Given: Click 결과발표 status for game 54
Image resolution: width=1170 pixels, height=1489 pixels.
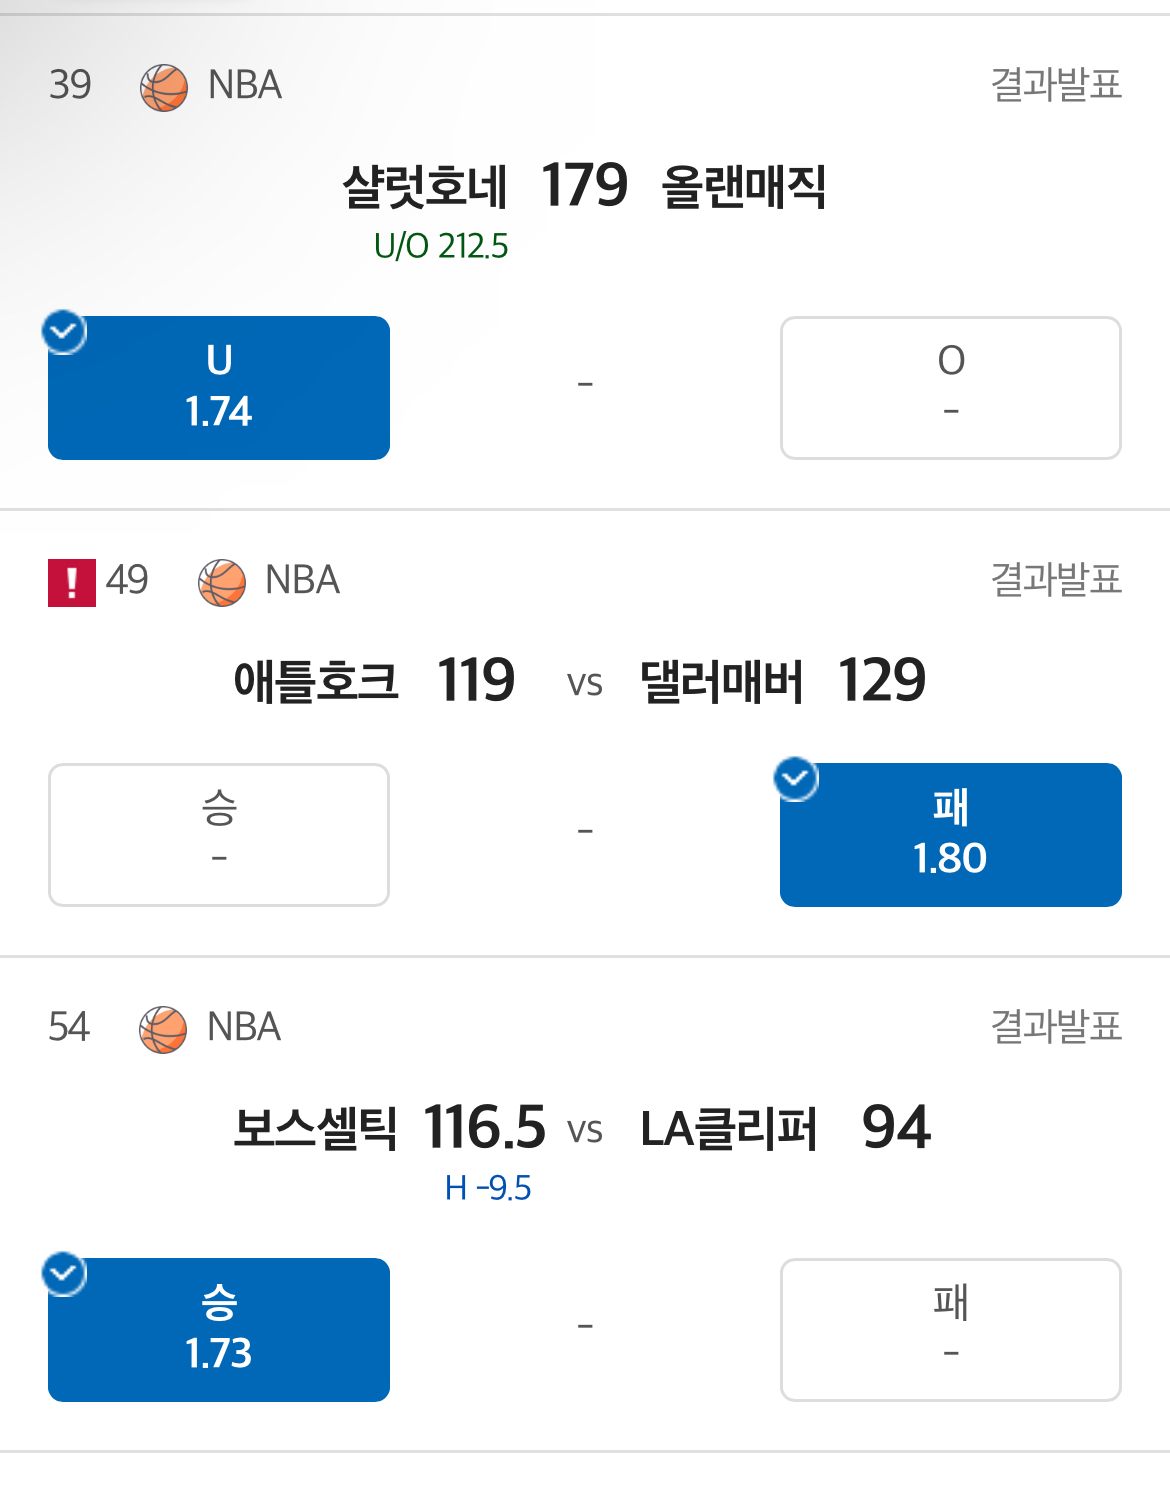Looking at the screenshot, I should pyautogui.click(x=1056, y=1026).
